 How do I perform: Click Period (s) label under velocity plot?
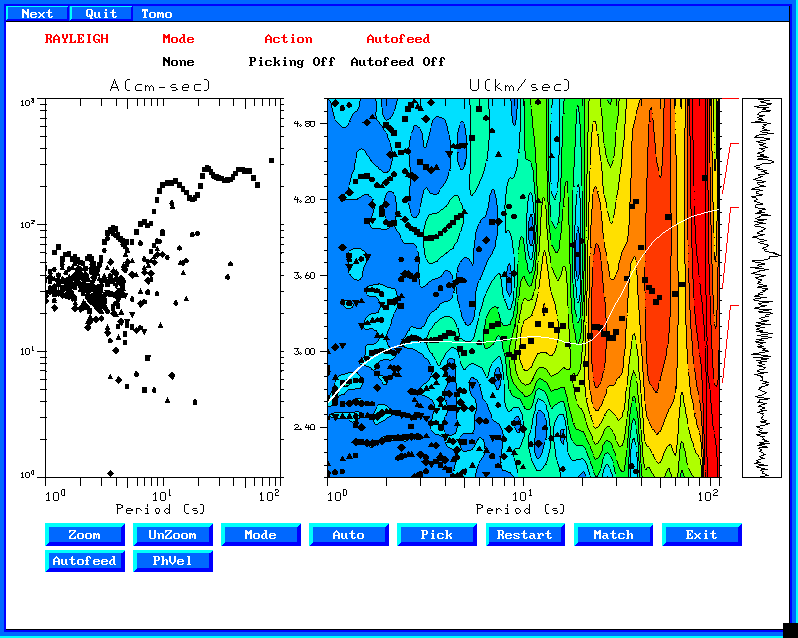[x=520, y=509]
